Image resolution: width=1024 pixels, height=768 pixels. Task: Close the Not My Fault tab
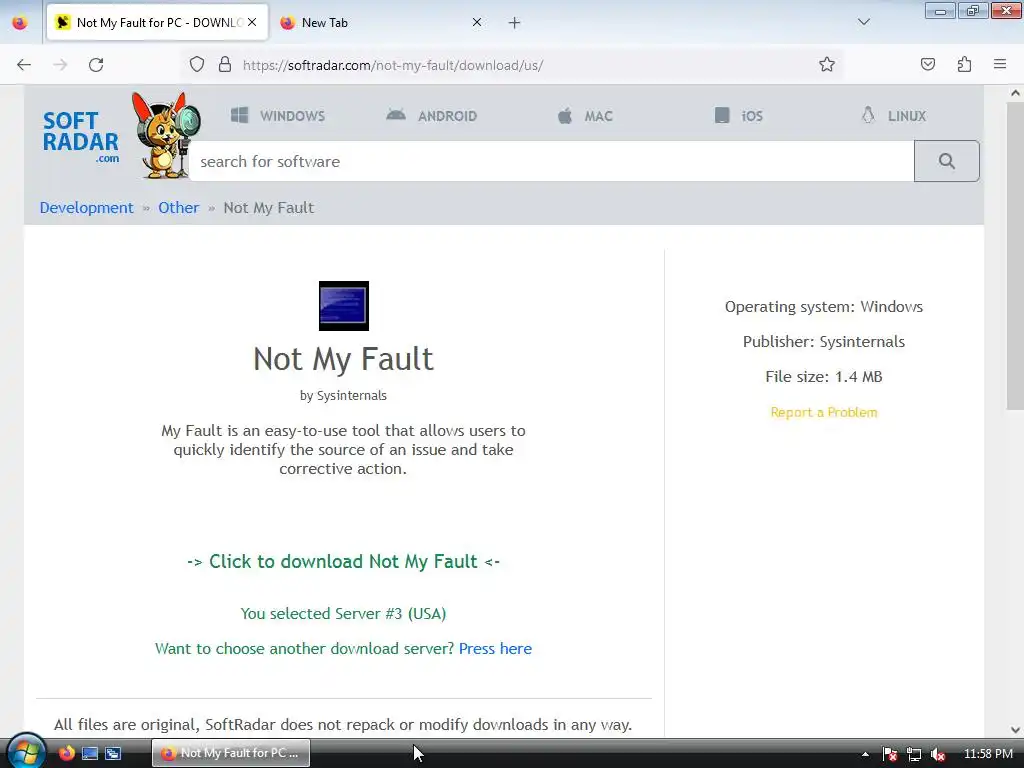click(x=252, y=22)
